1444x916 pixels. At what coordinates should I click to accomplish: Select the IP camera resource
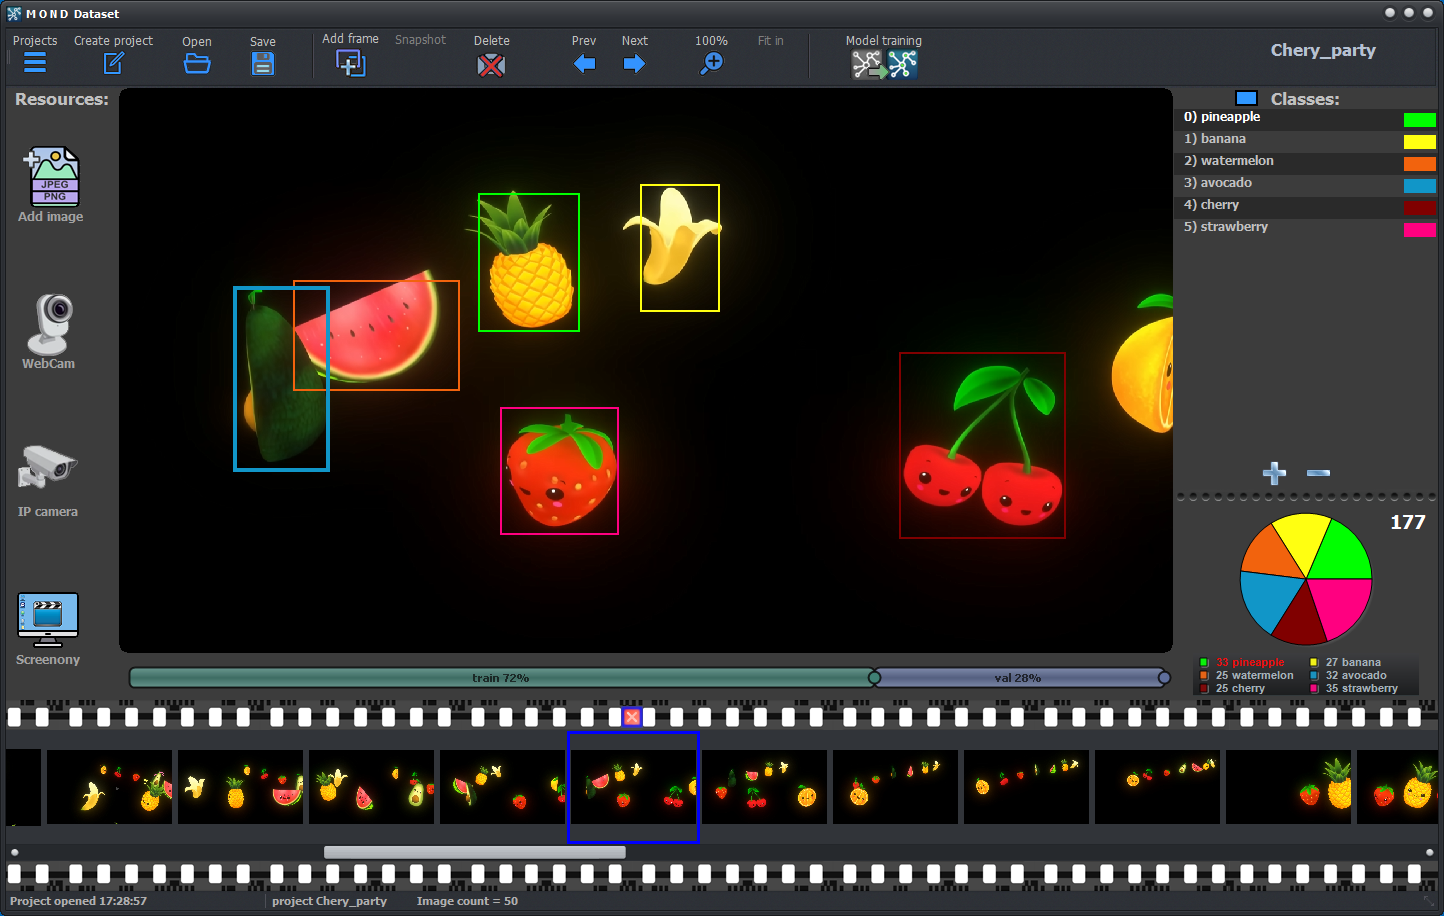click(x=47, y=468)
